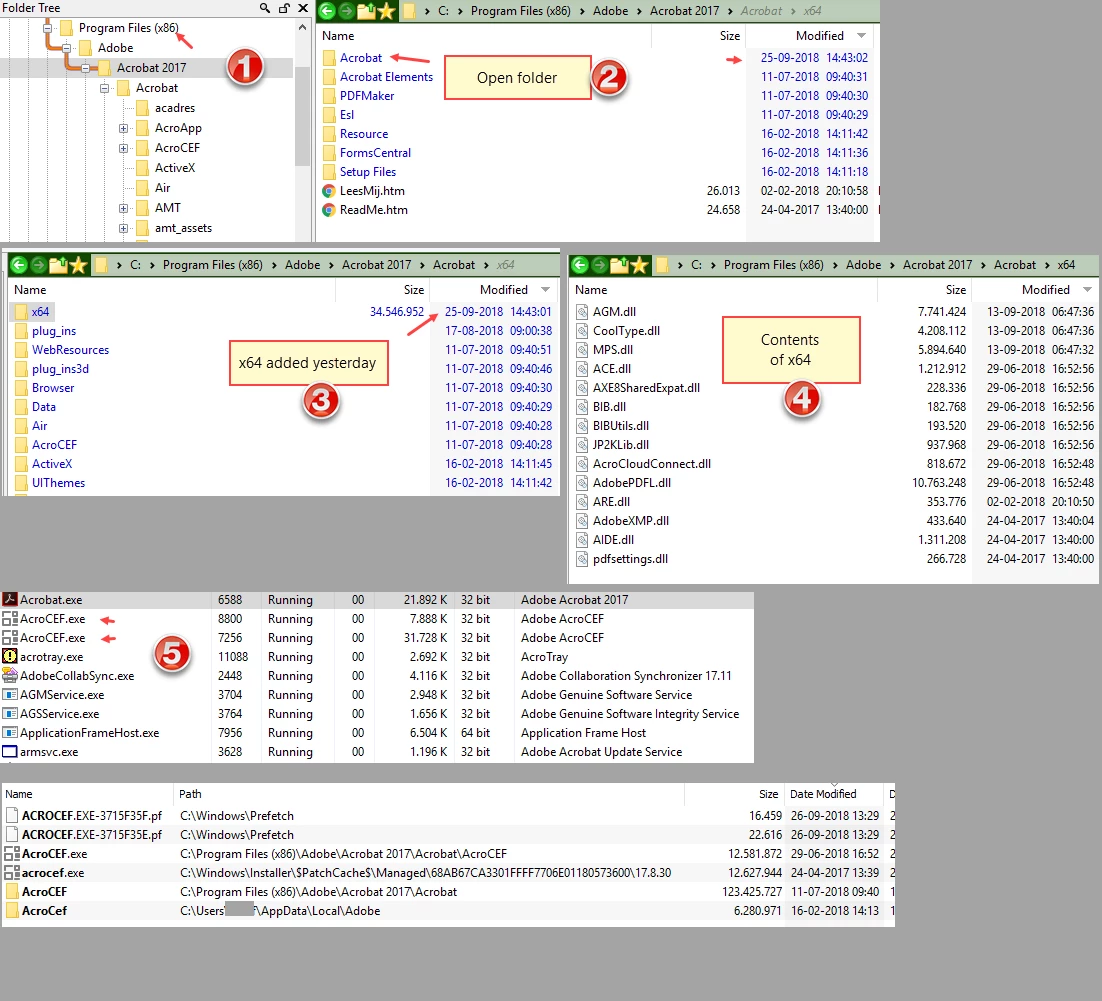
Task: Click Back arrow in the top Acrobat 2017 pane
Action: (327, 11)
